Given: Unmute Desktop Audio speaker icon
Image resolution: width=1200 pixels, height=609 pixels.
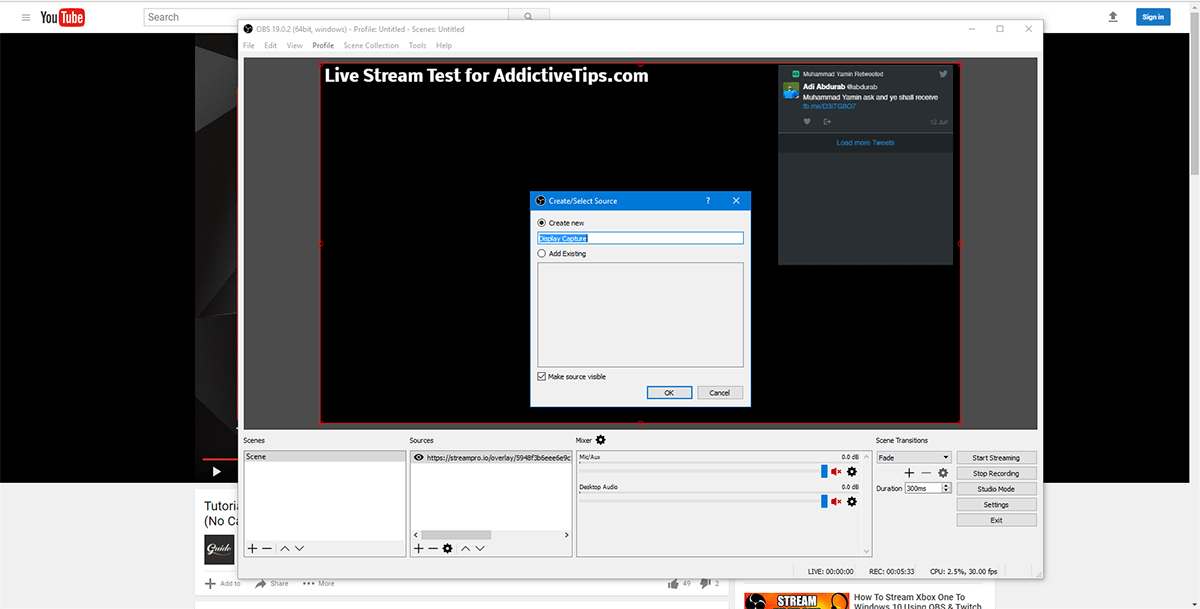Looking at the screenshot, I should pos(836,501).
